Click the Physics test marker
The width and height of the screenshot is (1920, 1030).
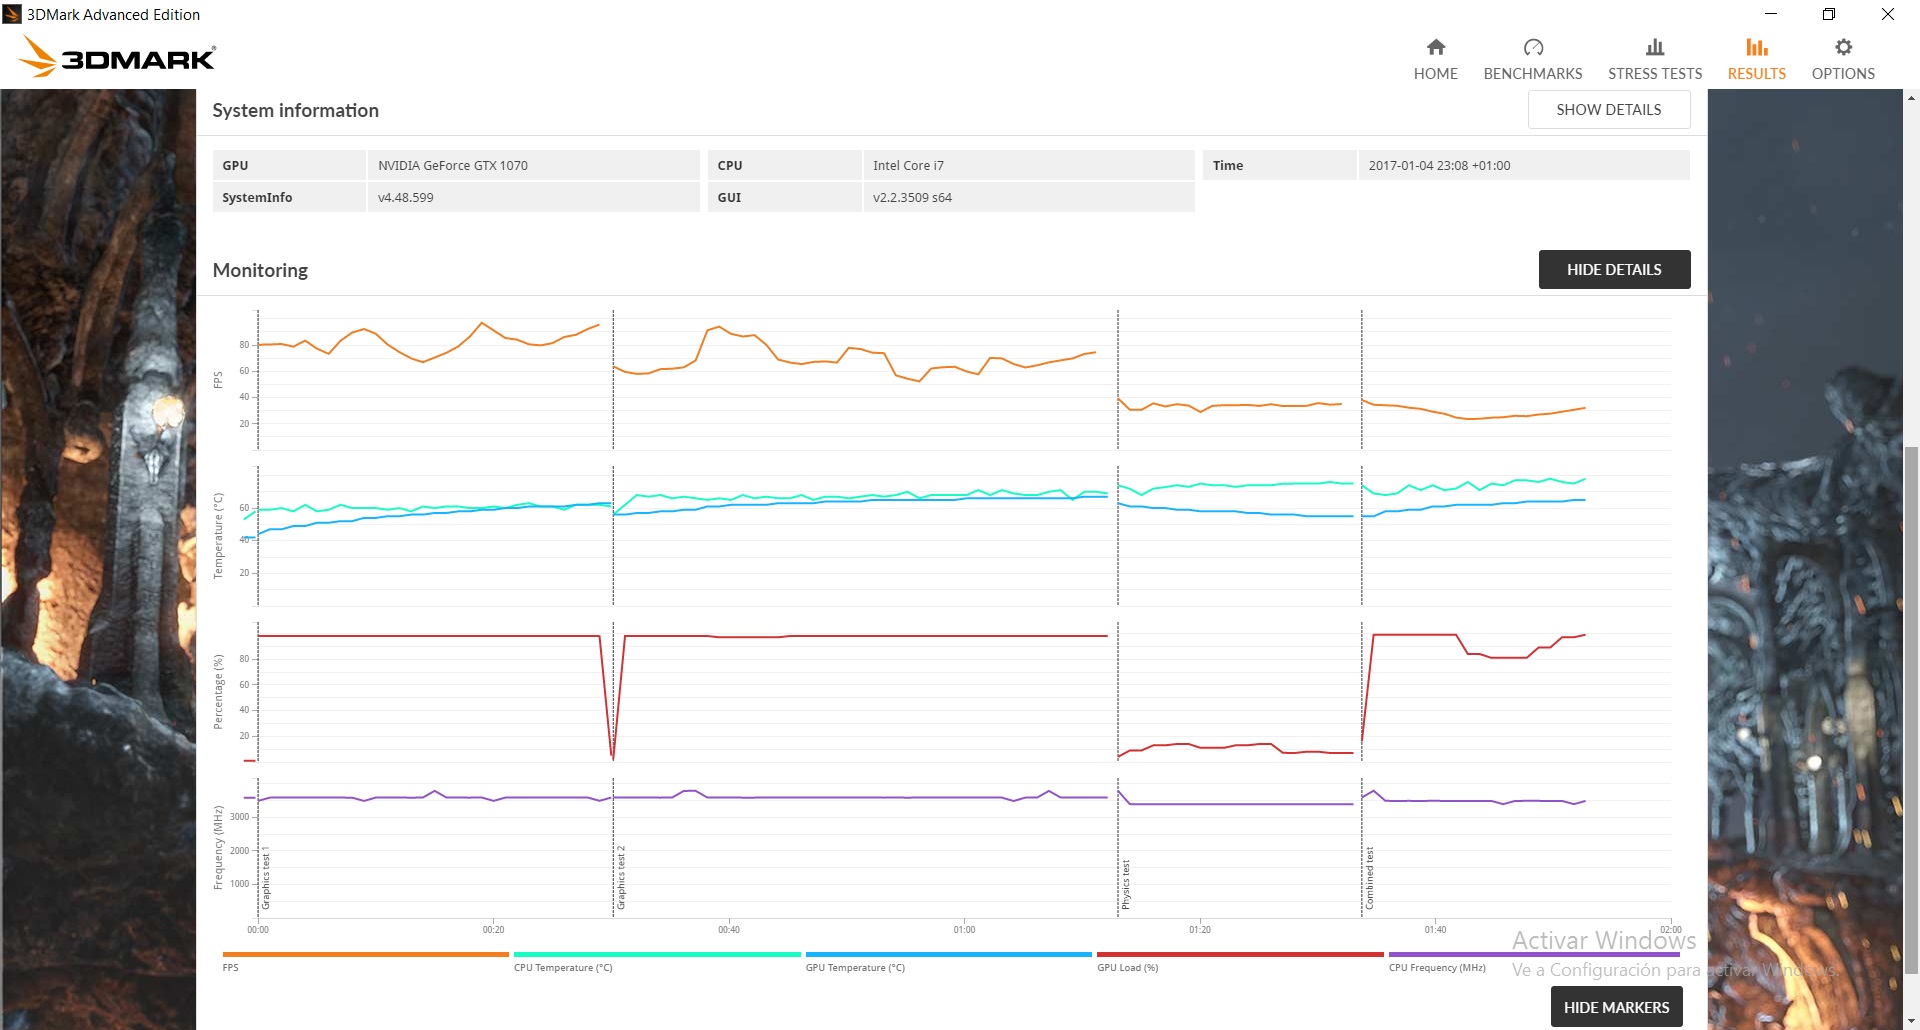coord(1126,884)
